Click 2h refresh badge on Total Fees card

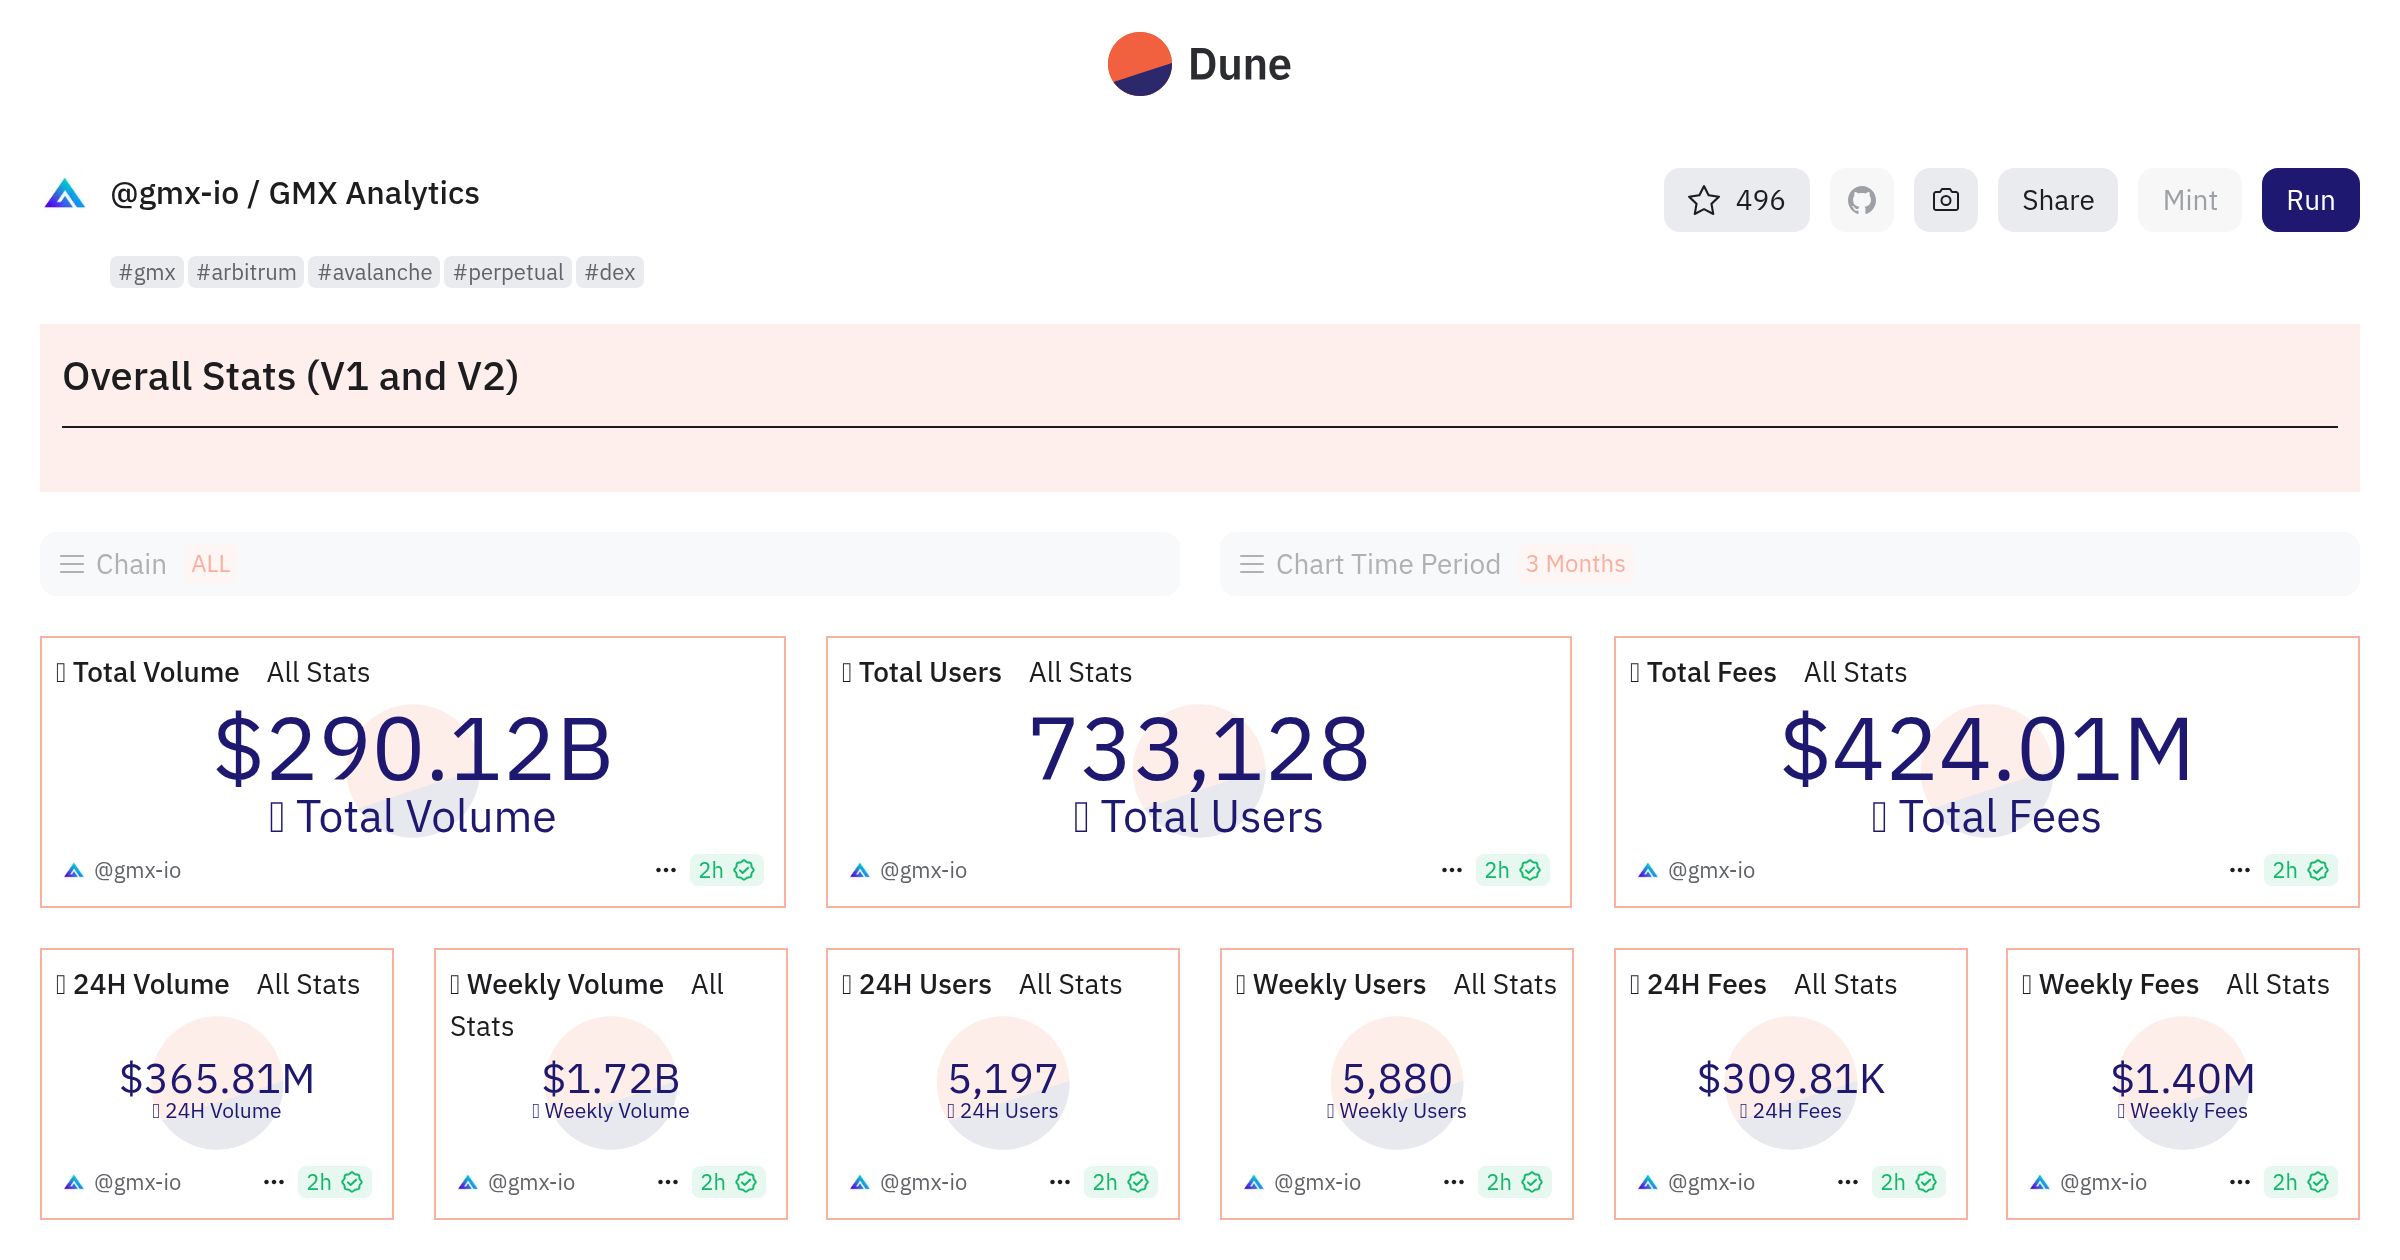pyautogui.click(x=2301, y=870)
